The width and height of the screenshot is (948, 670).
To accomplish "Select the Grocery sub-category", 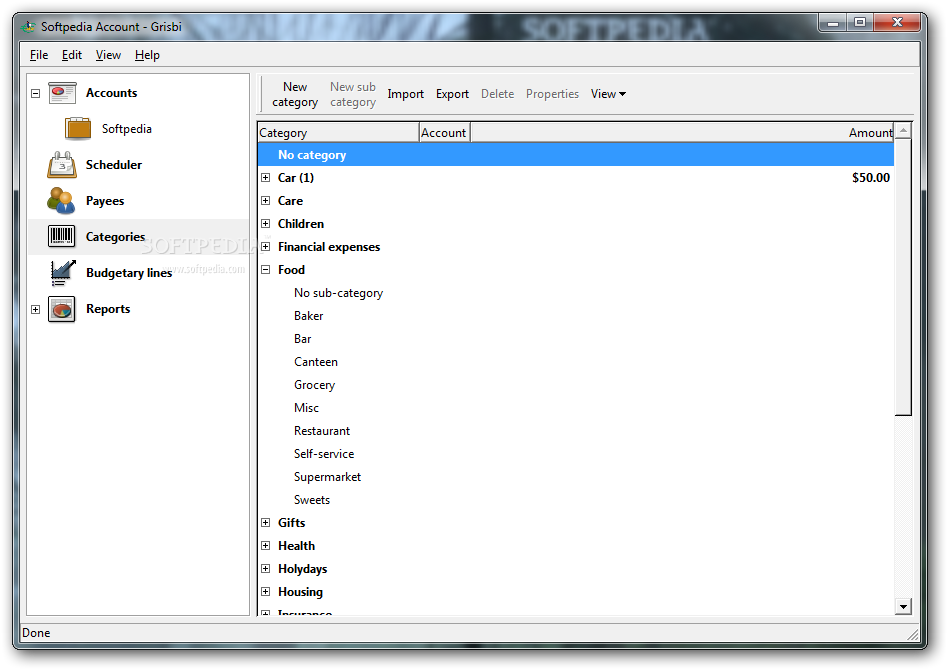I will point(314,385).
